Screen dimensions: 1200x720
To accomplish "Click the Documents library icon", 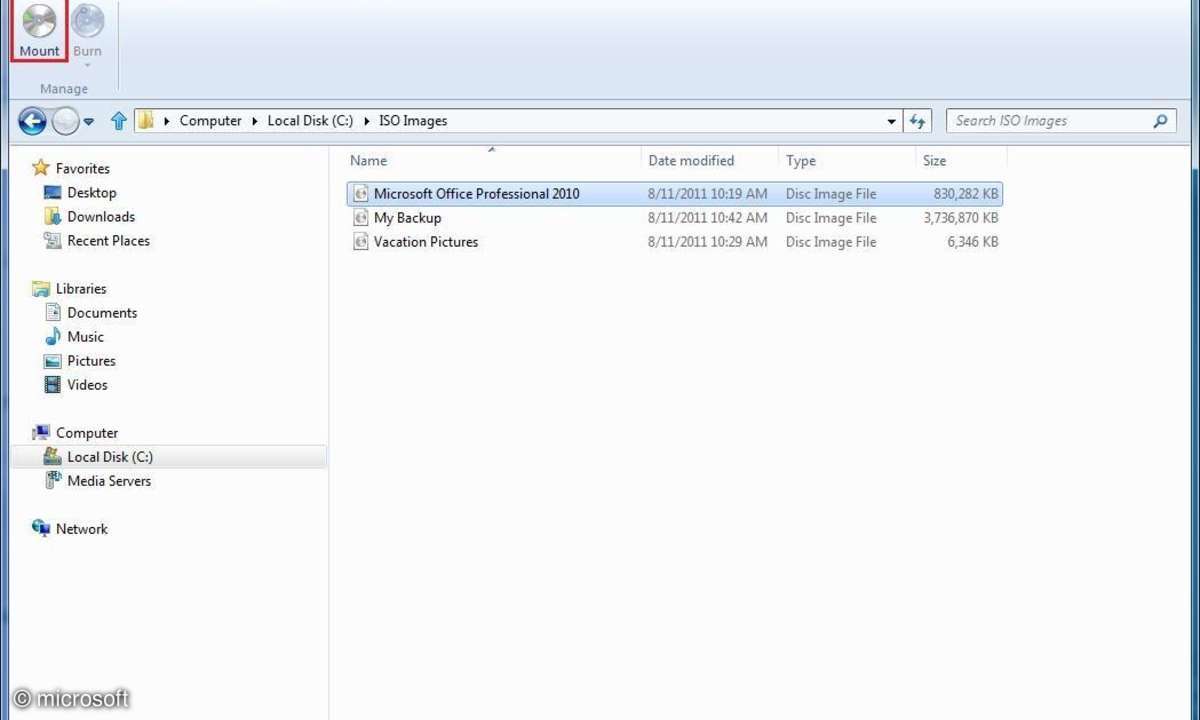I will [53, 312].
